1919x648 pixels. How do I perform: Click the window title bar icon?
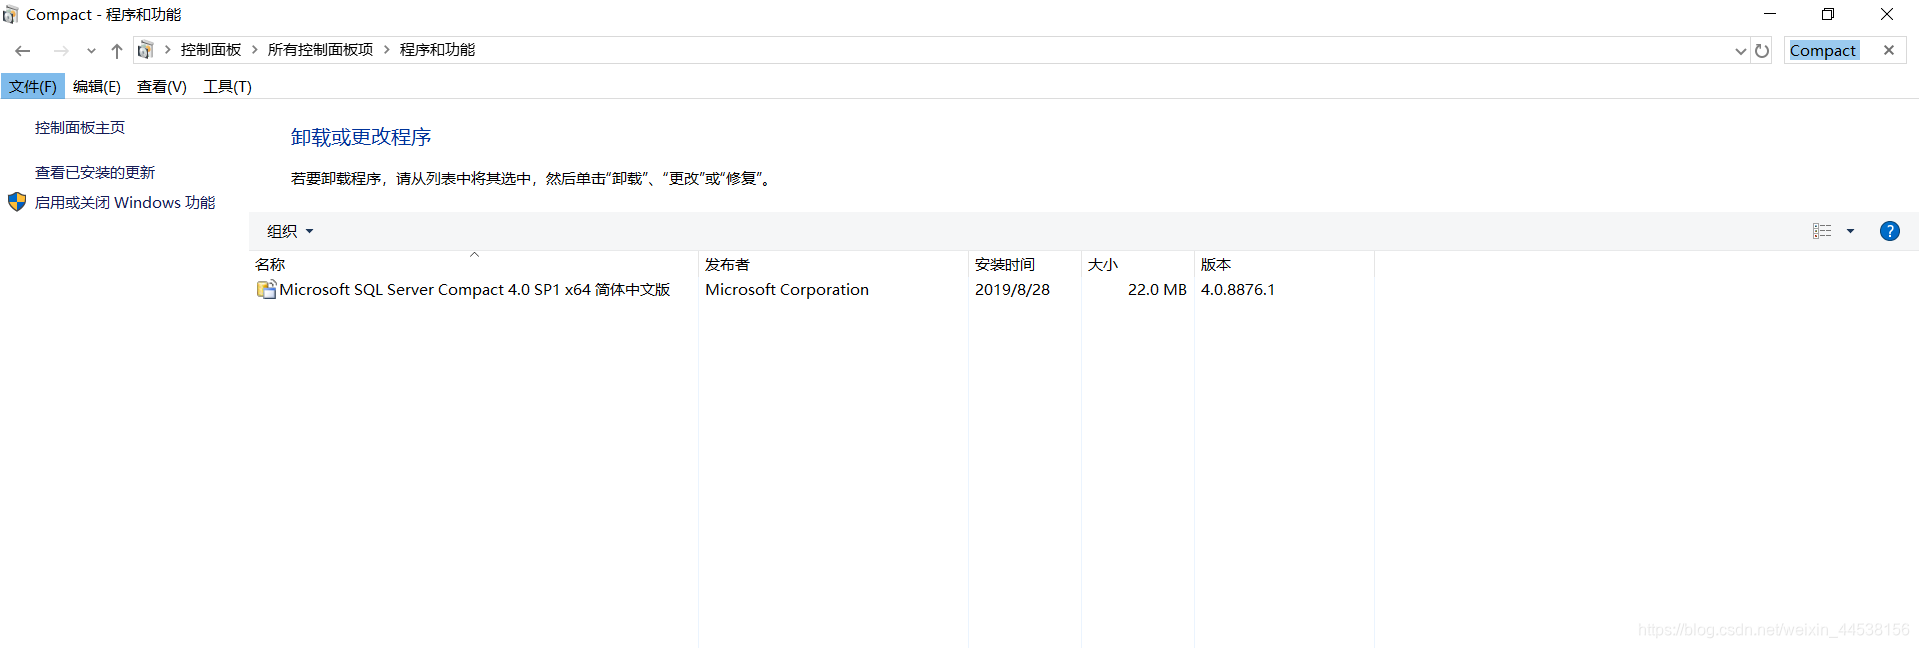[x=11, y=14]
